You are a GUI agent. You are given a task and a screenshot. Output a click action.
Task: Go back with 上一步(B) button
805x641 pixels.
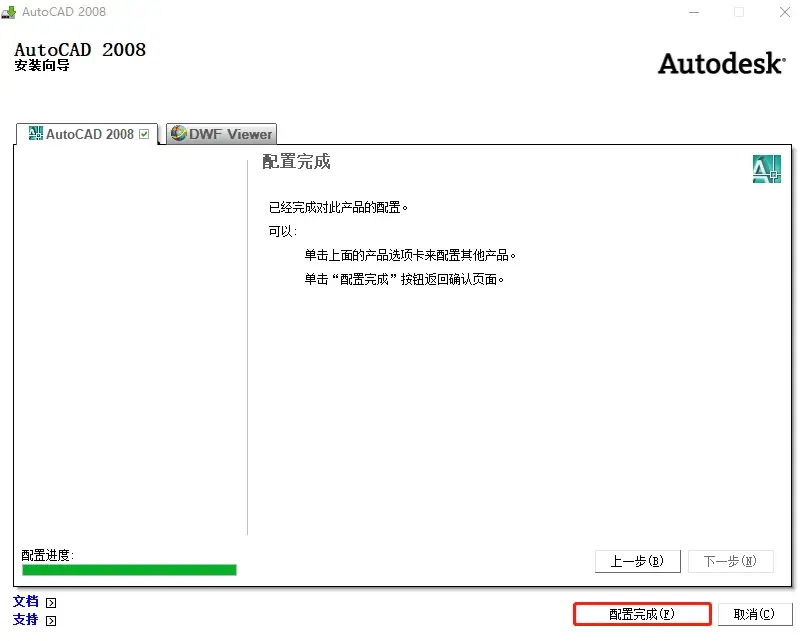pos(638,561)
